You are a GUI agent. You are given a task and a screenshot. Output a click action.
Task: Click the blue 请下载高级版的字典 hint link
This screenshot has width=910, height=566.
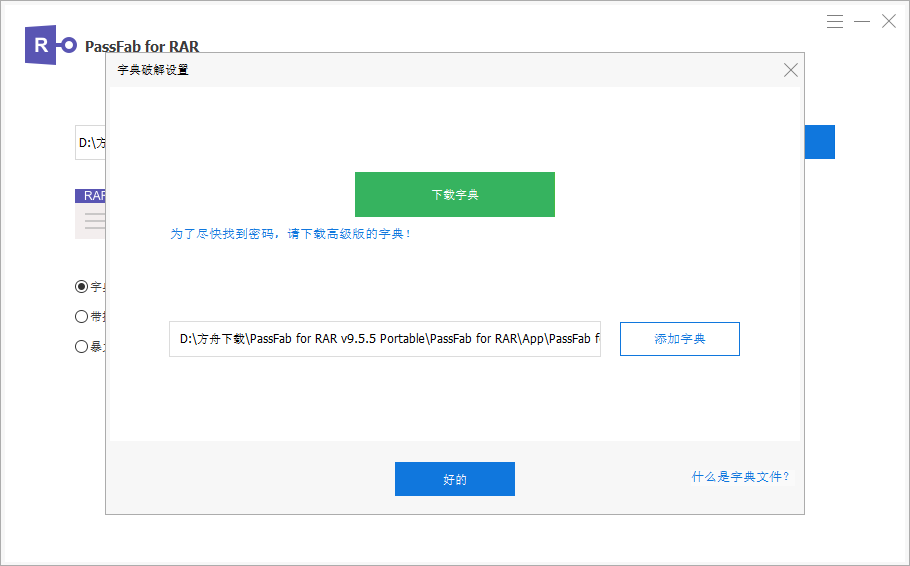[x=291, y=234]
